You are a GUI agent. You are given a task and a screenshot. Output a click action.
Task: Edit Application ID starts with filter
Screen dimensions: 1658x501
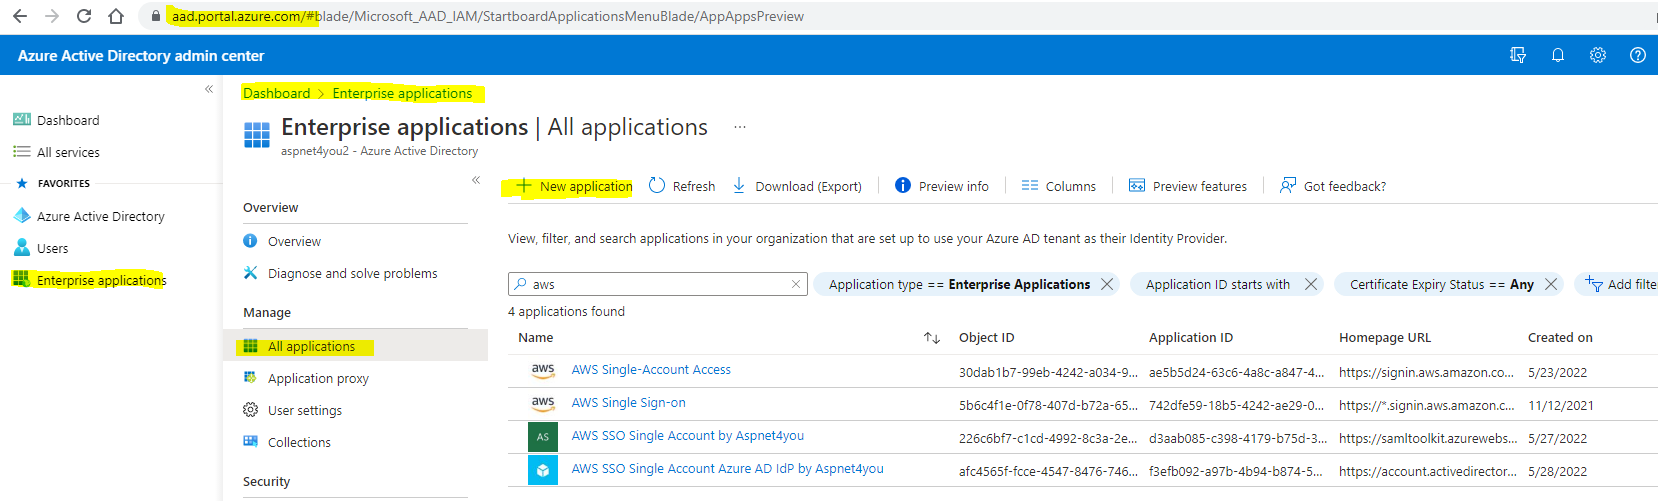click(1217, 284)
